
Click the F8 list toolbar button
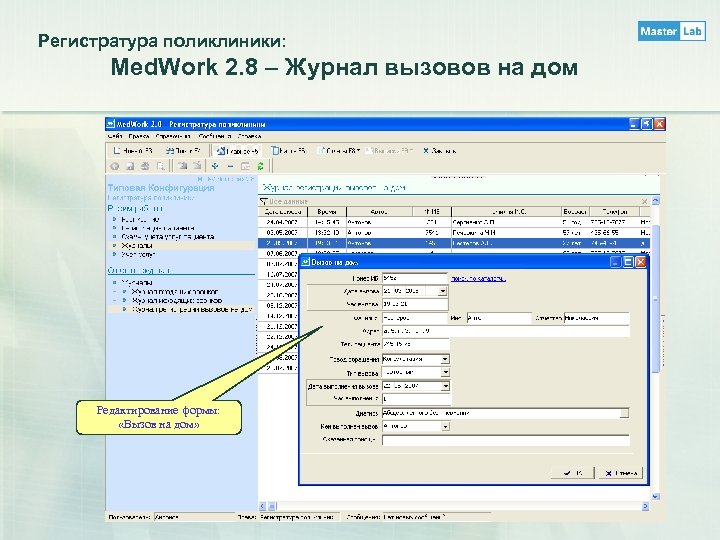338,151
